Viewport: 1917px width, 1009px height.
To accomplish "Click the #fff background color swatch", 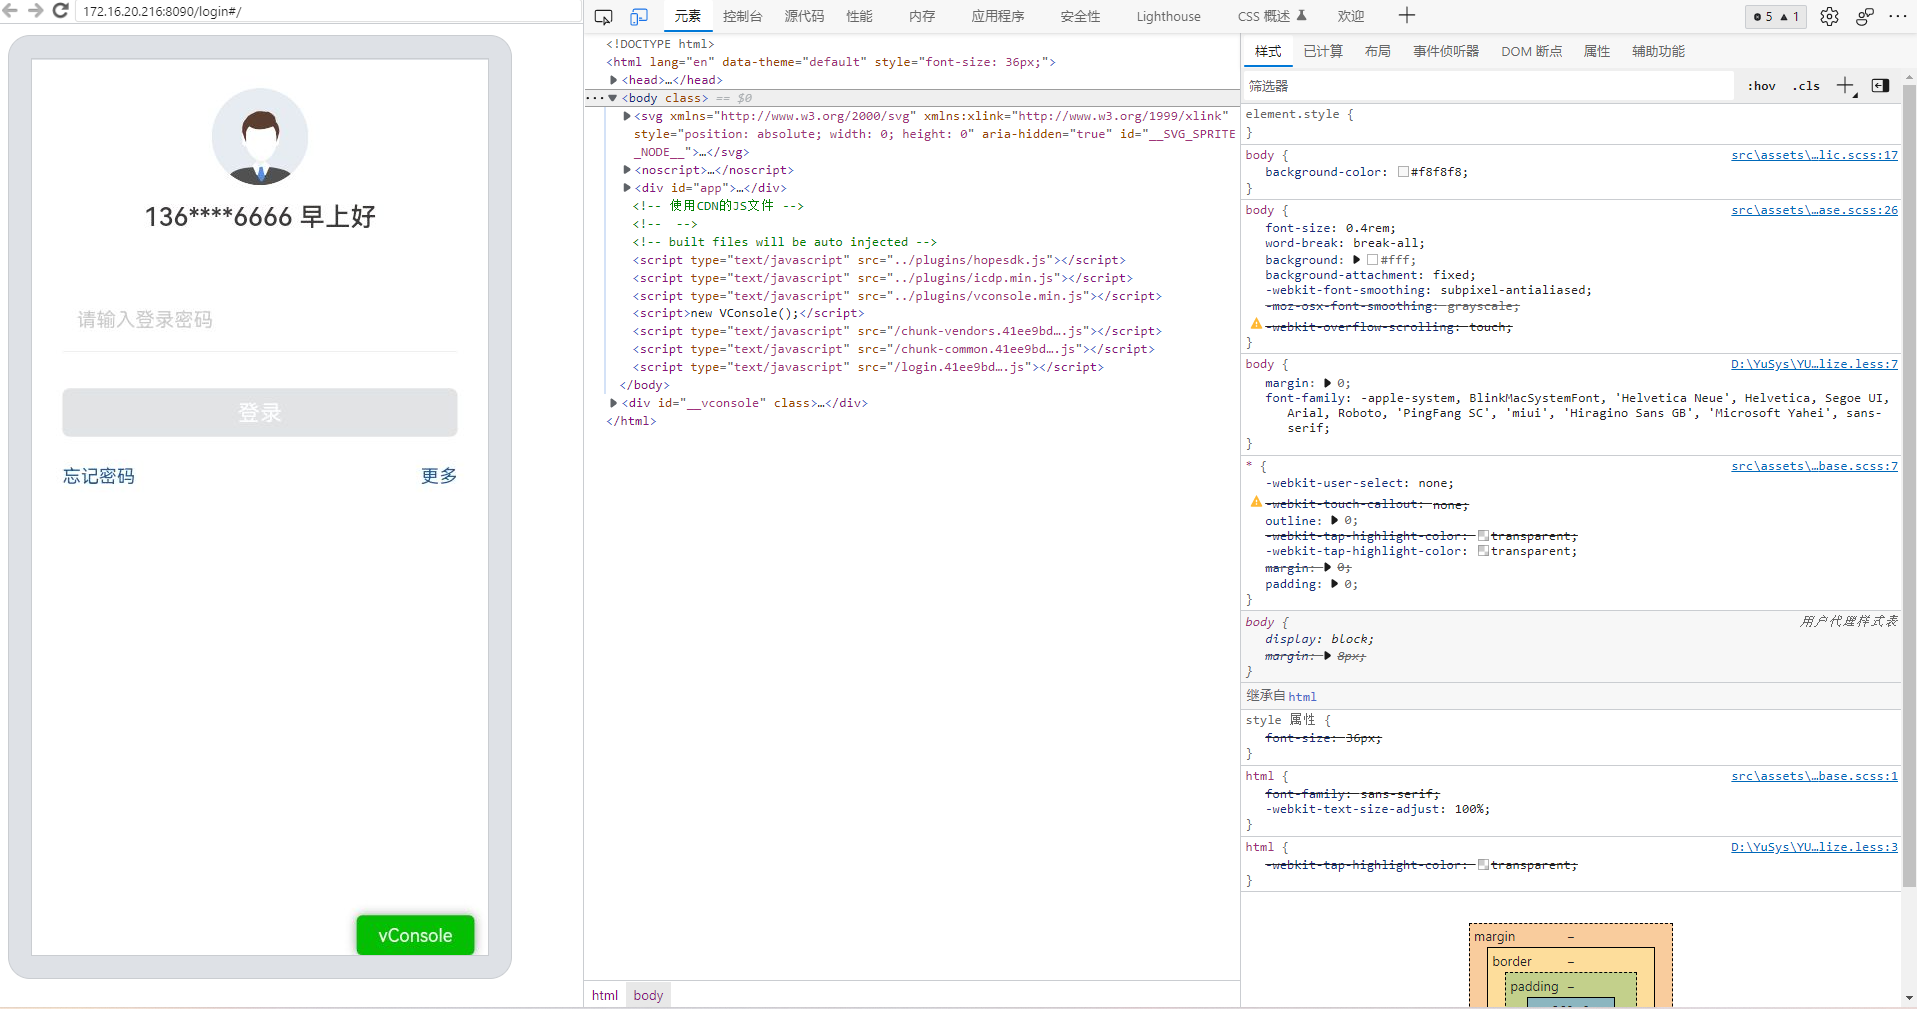I will 1372,260.
